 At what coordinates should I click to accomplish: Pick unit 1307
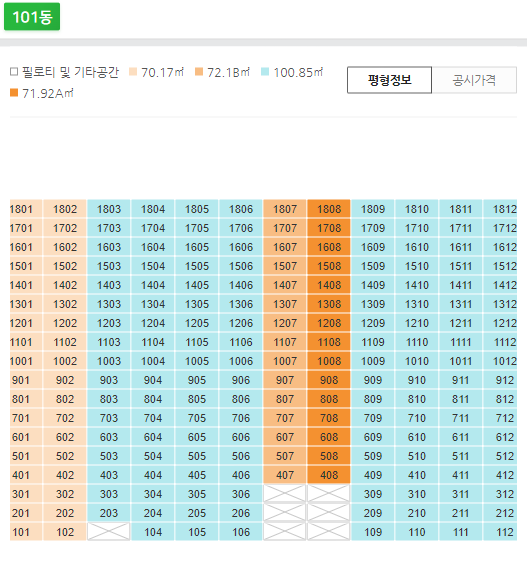[x=285, y=304]
